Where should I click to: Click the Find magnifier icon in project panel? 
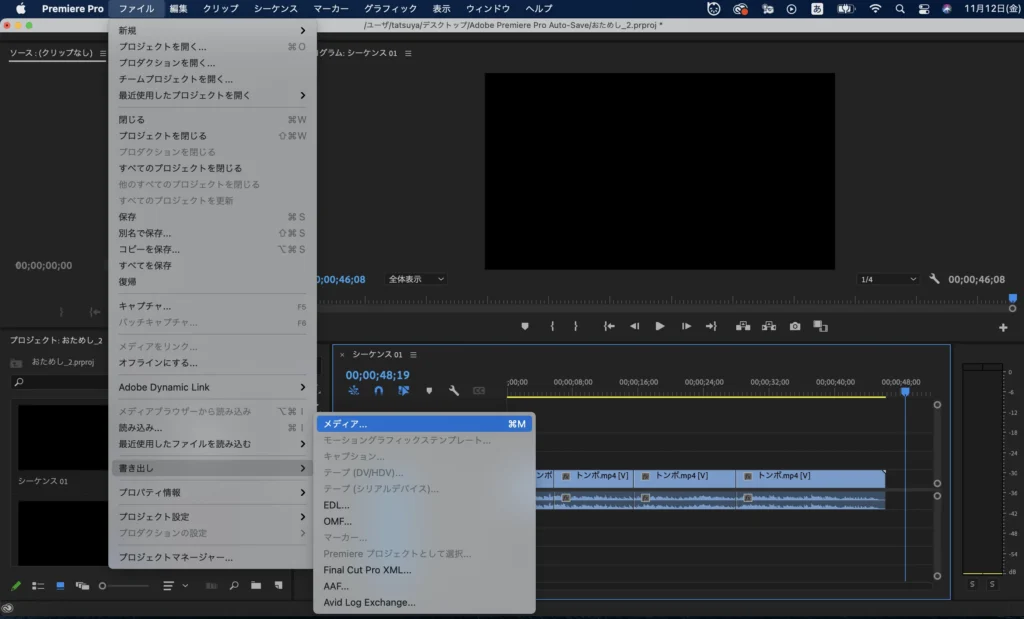[x=234, y=585]
